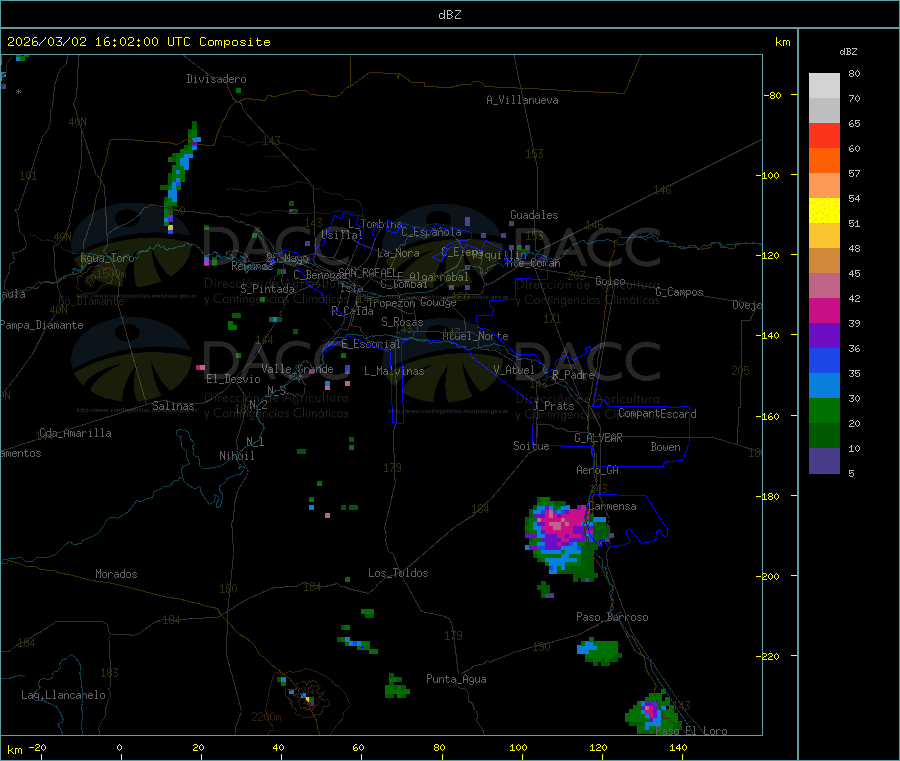Click the Paso_Barroso label
This screenshot has height=761, width=900.
[612, 617]
